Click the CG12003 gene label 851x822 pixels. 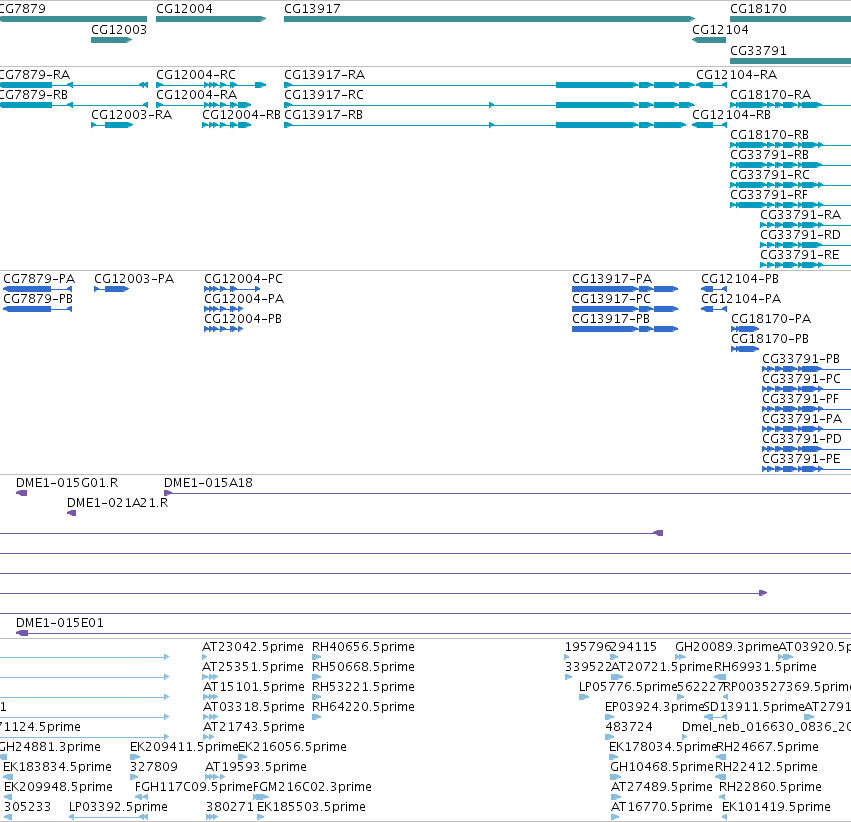coord(119,30)
